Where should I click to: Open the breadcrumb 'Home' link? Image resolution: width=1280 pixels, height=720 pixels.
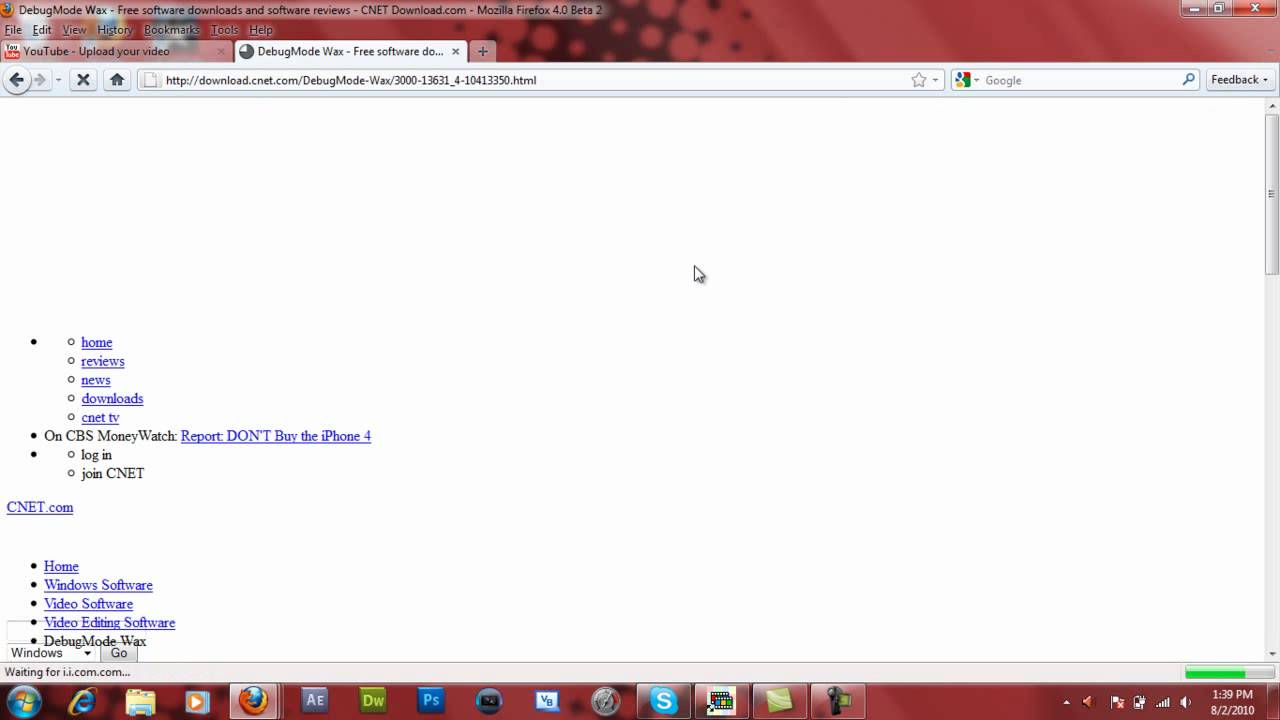point(61,566)
